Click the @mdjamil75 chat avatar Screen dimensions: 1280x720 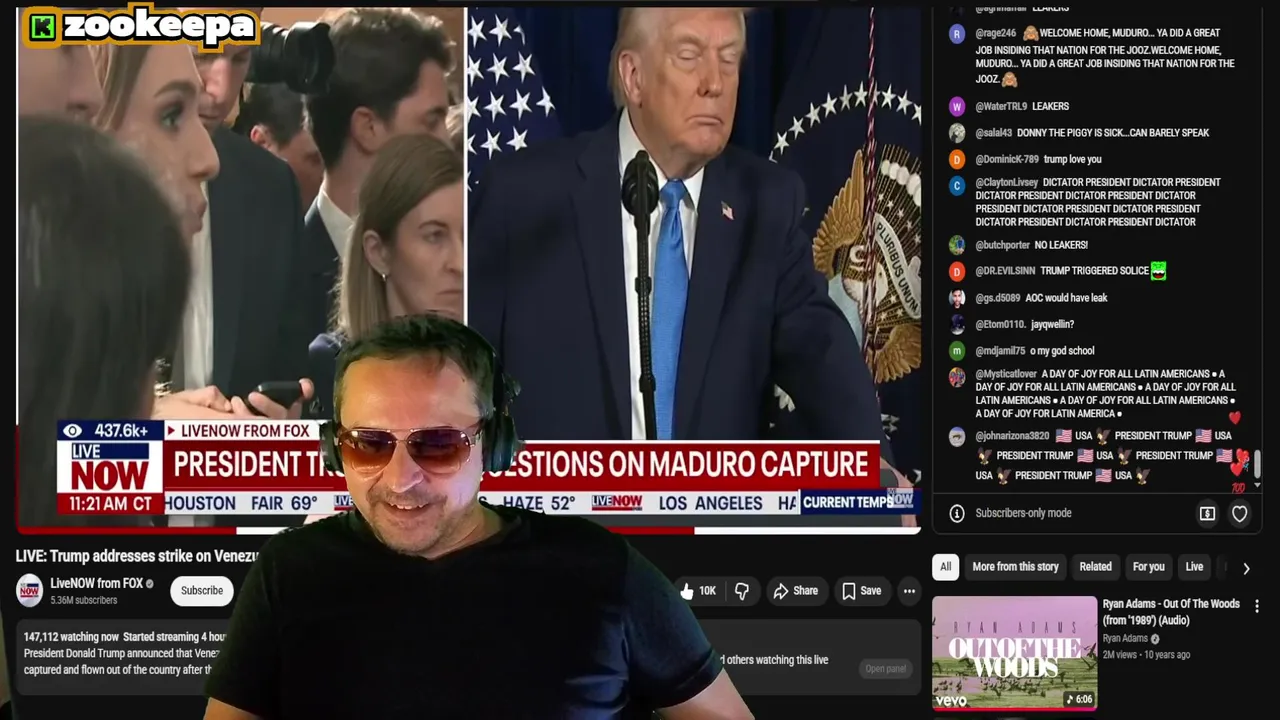pyautogui.click(x=957, y=351)
